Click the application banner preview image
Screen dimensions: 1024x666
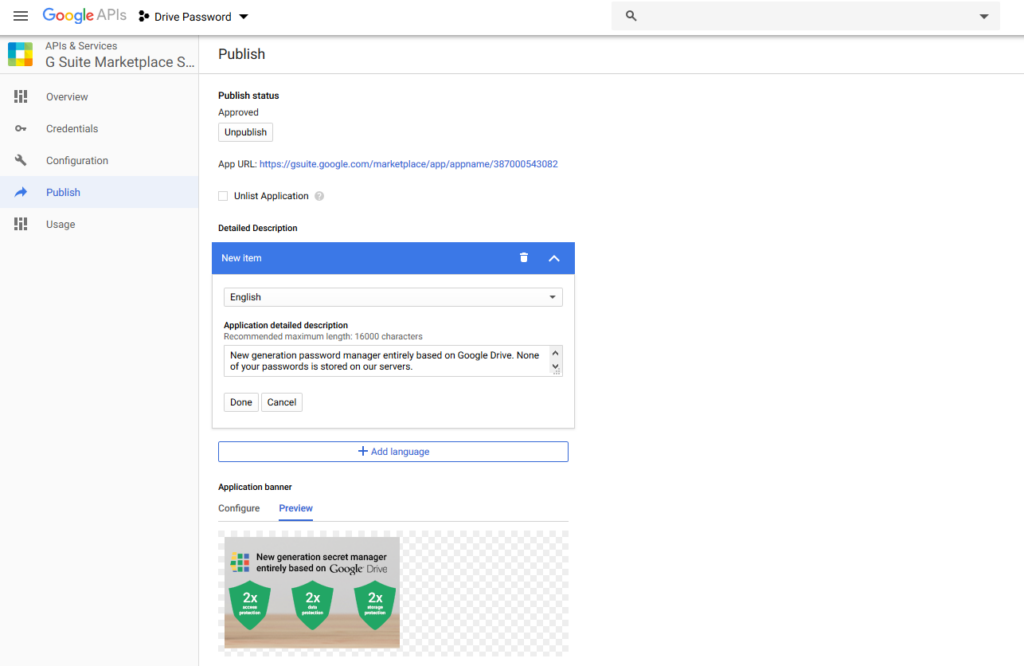[312, 593]
